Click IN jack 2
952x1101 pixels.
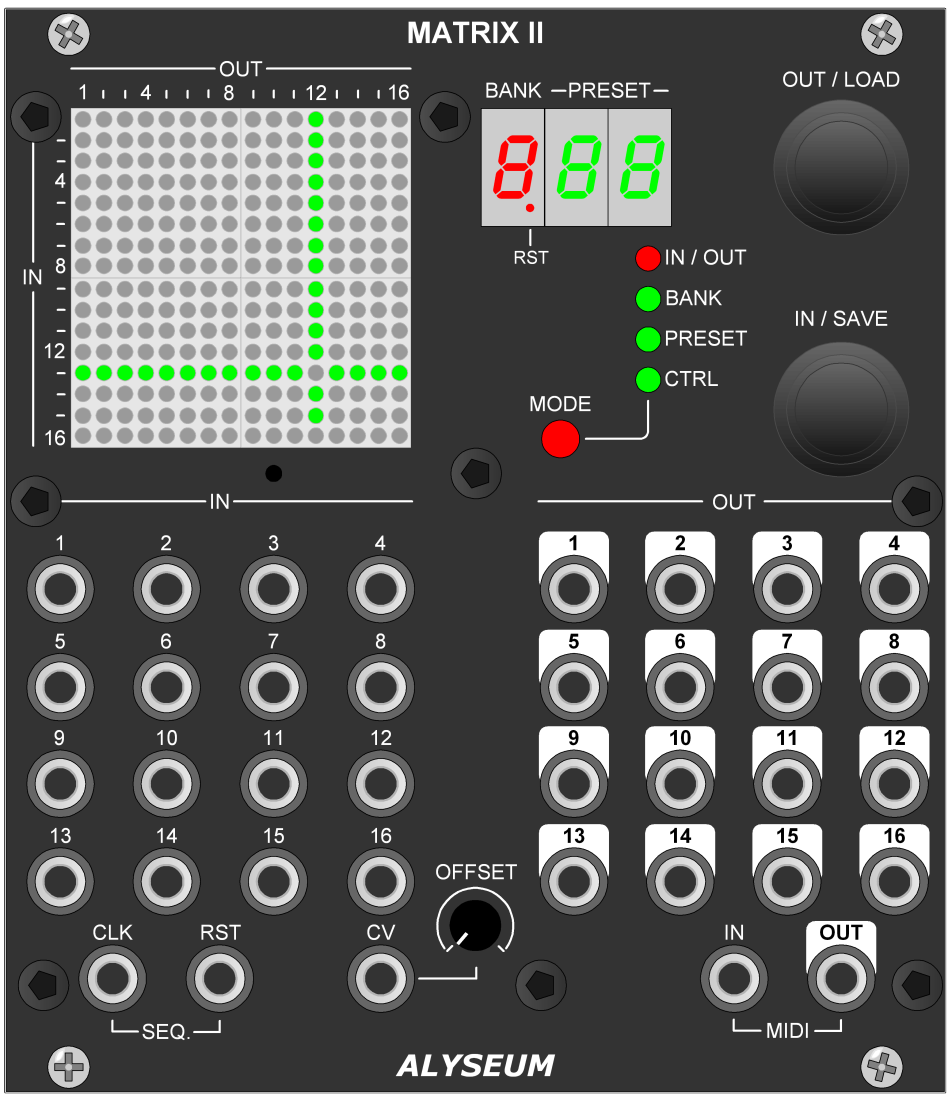(x=166, y=589)
